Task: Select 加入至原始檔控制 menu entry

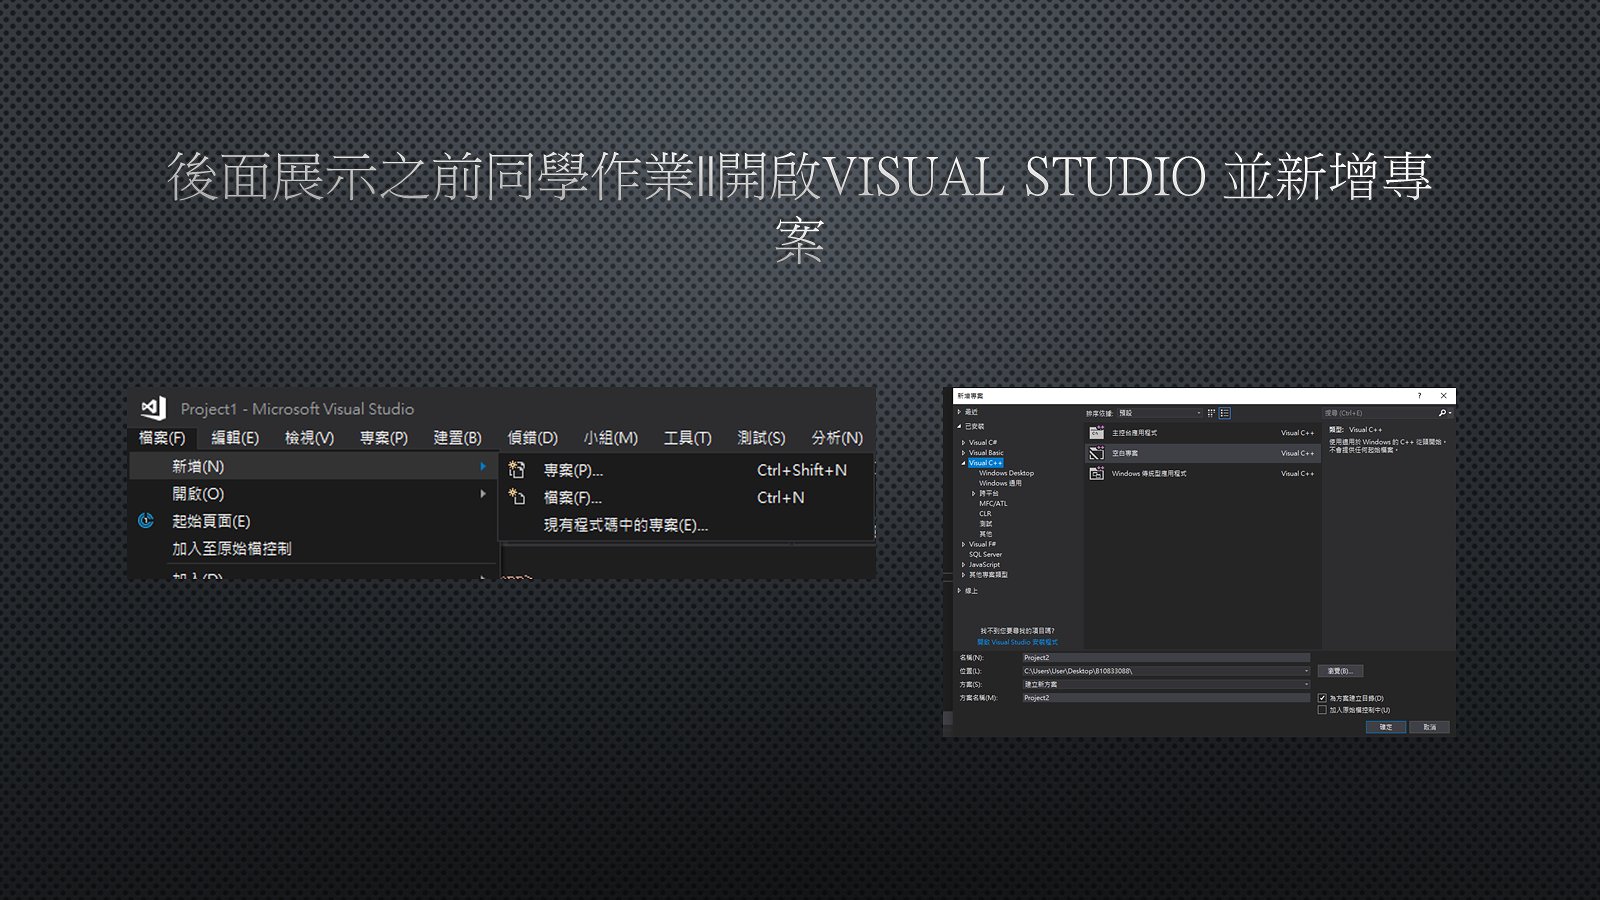Action: (313, 548)
